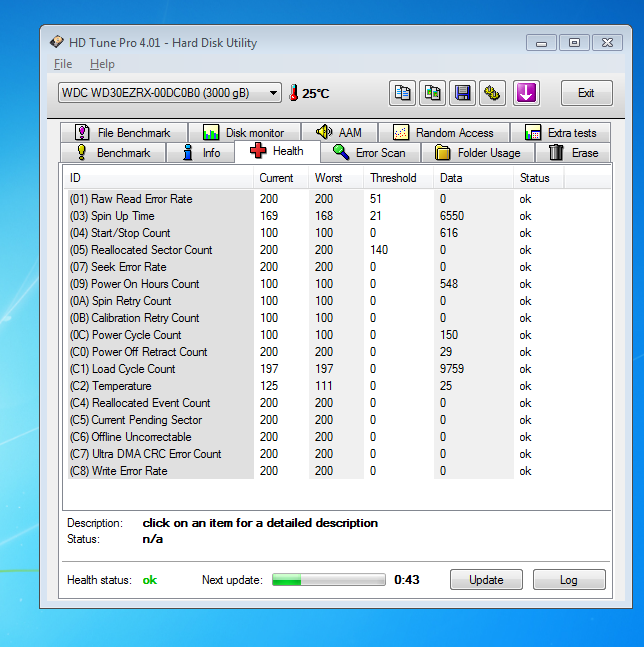
Task: Switch to the Error Scan tab
Action: (x=370, y=153)
